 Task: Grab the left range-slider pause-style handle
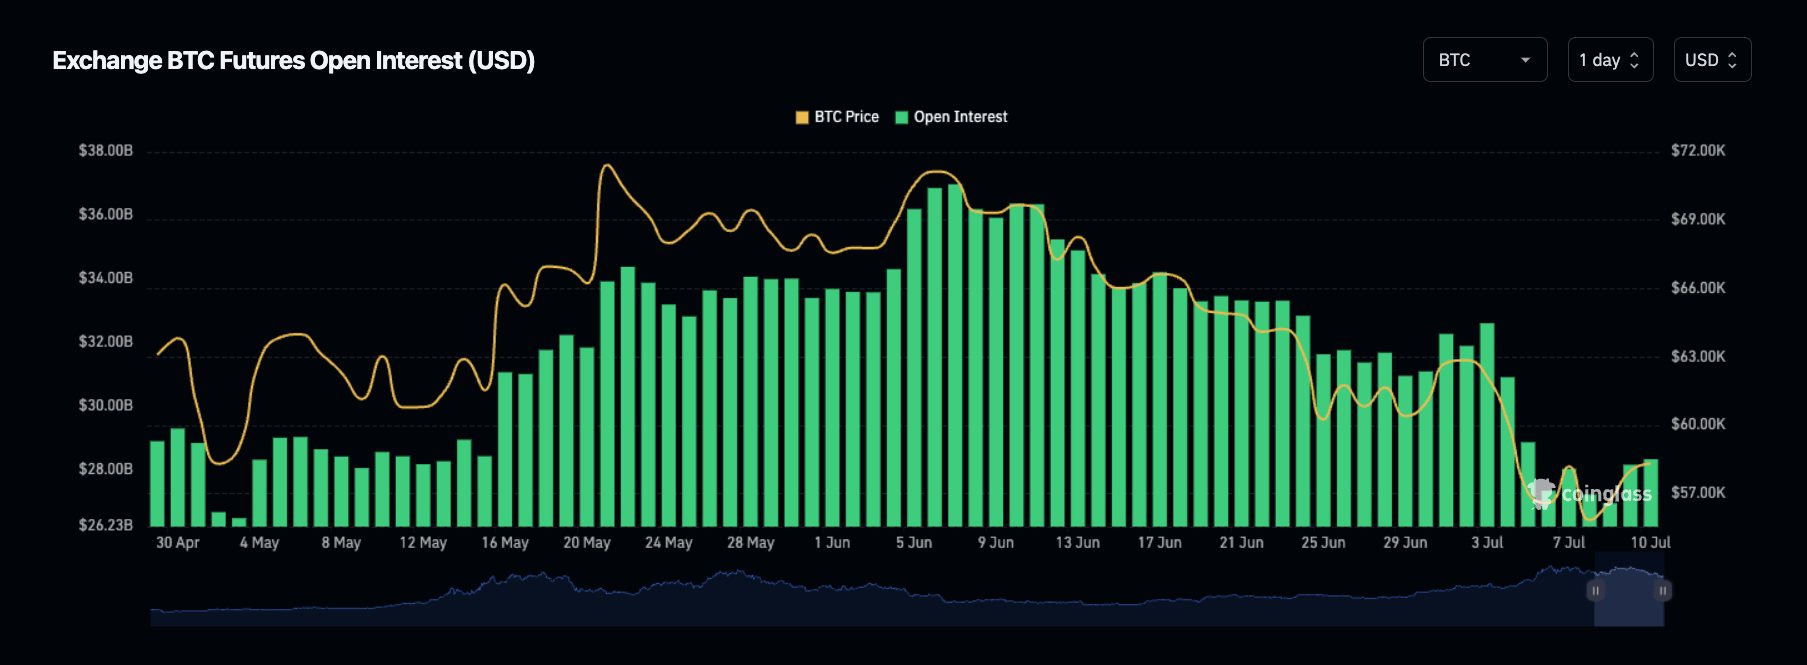(x=1595, y=591)
